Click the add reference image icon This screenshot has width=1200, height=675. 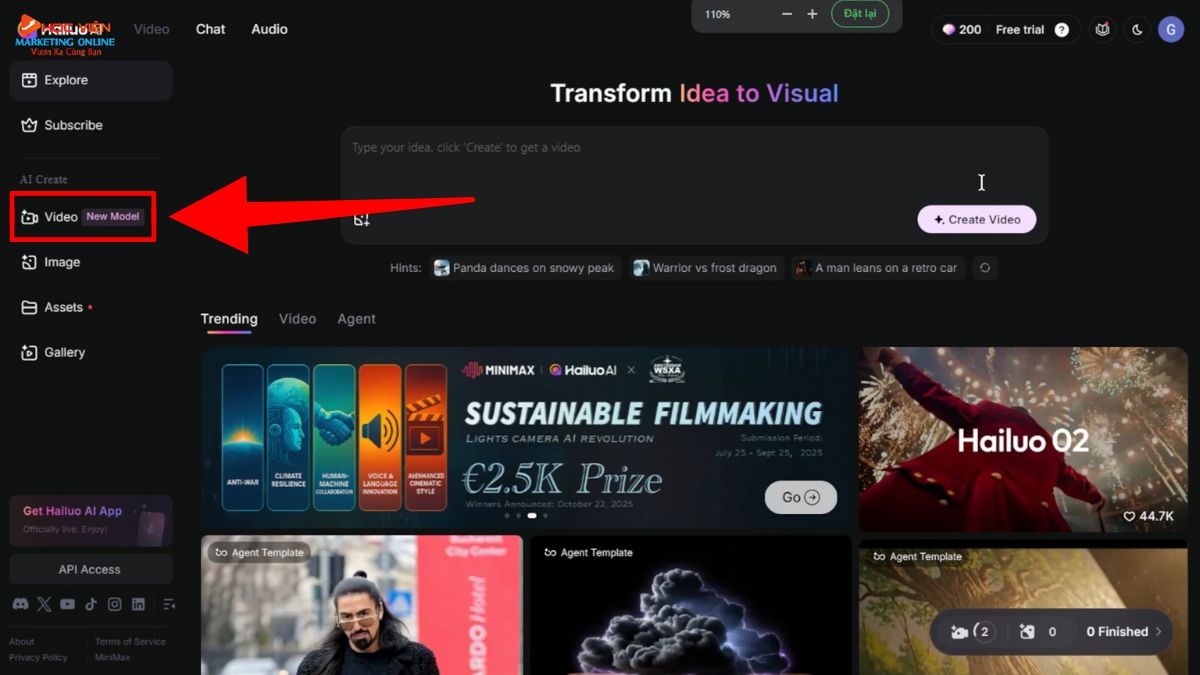tap(362, 219)
